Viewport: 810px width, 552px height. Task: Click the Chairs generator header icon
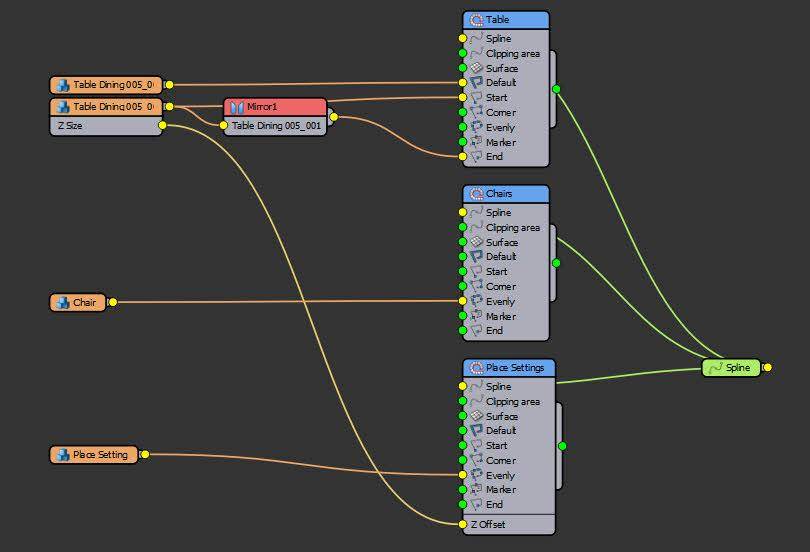click(476, 193)
